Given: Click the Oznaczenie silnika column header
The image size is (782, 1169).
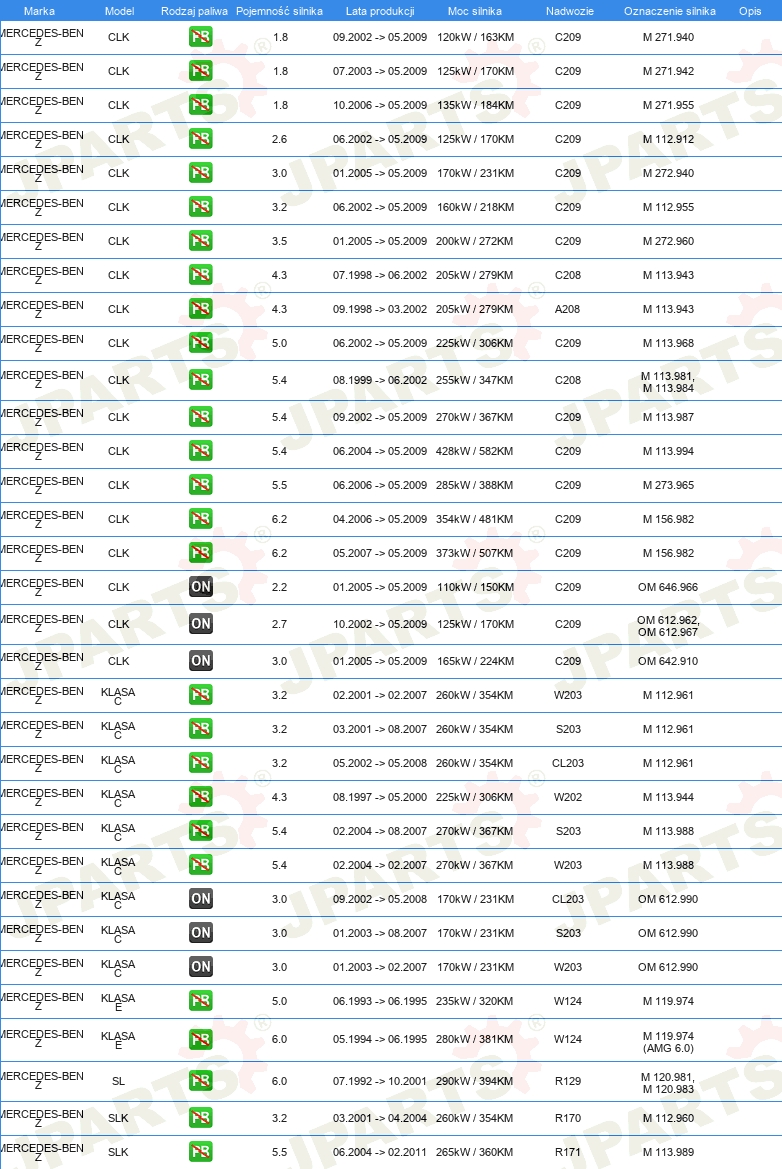Looking at the screenshot, I should pyautogui.click(x=669, y=11).
